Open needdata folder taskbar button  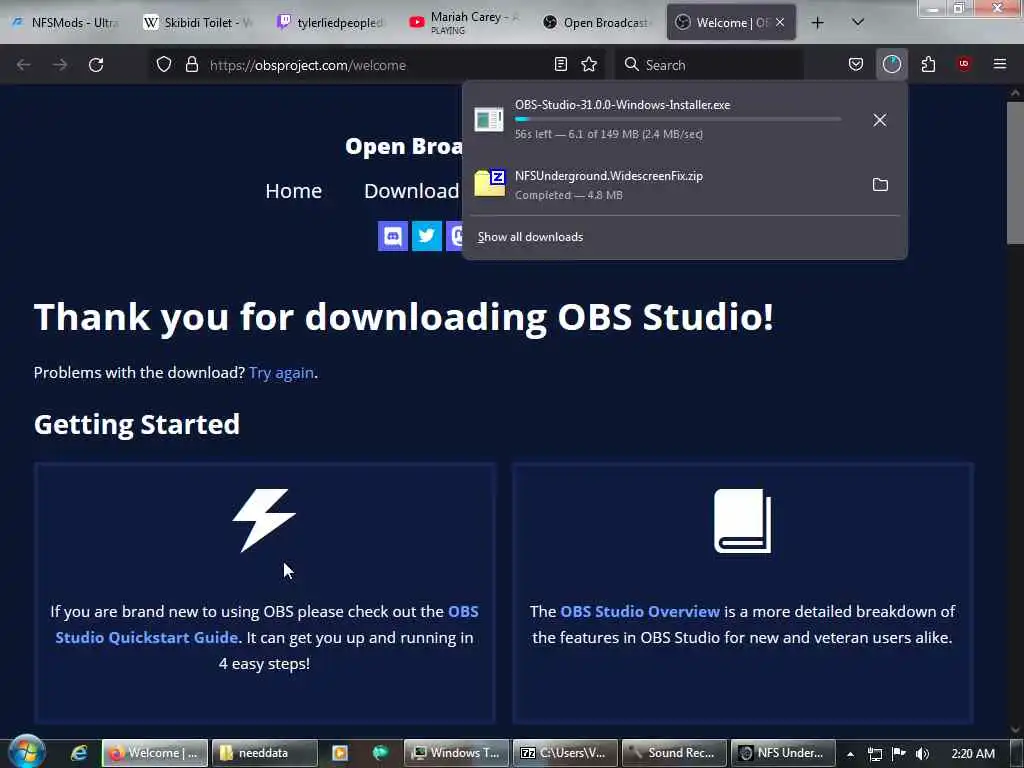click(265, 753)
